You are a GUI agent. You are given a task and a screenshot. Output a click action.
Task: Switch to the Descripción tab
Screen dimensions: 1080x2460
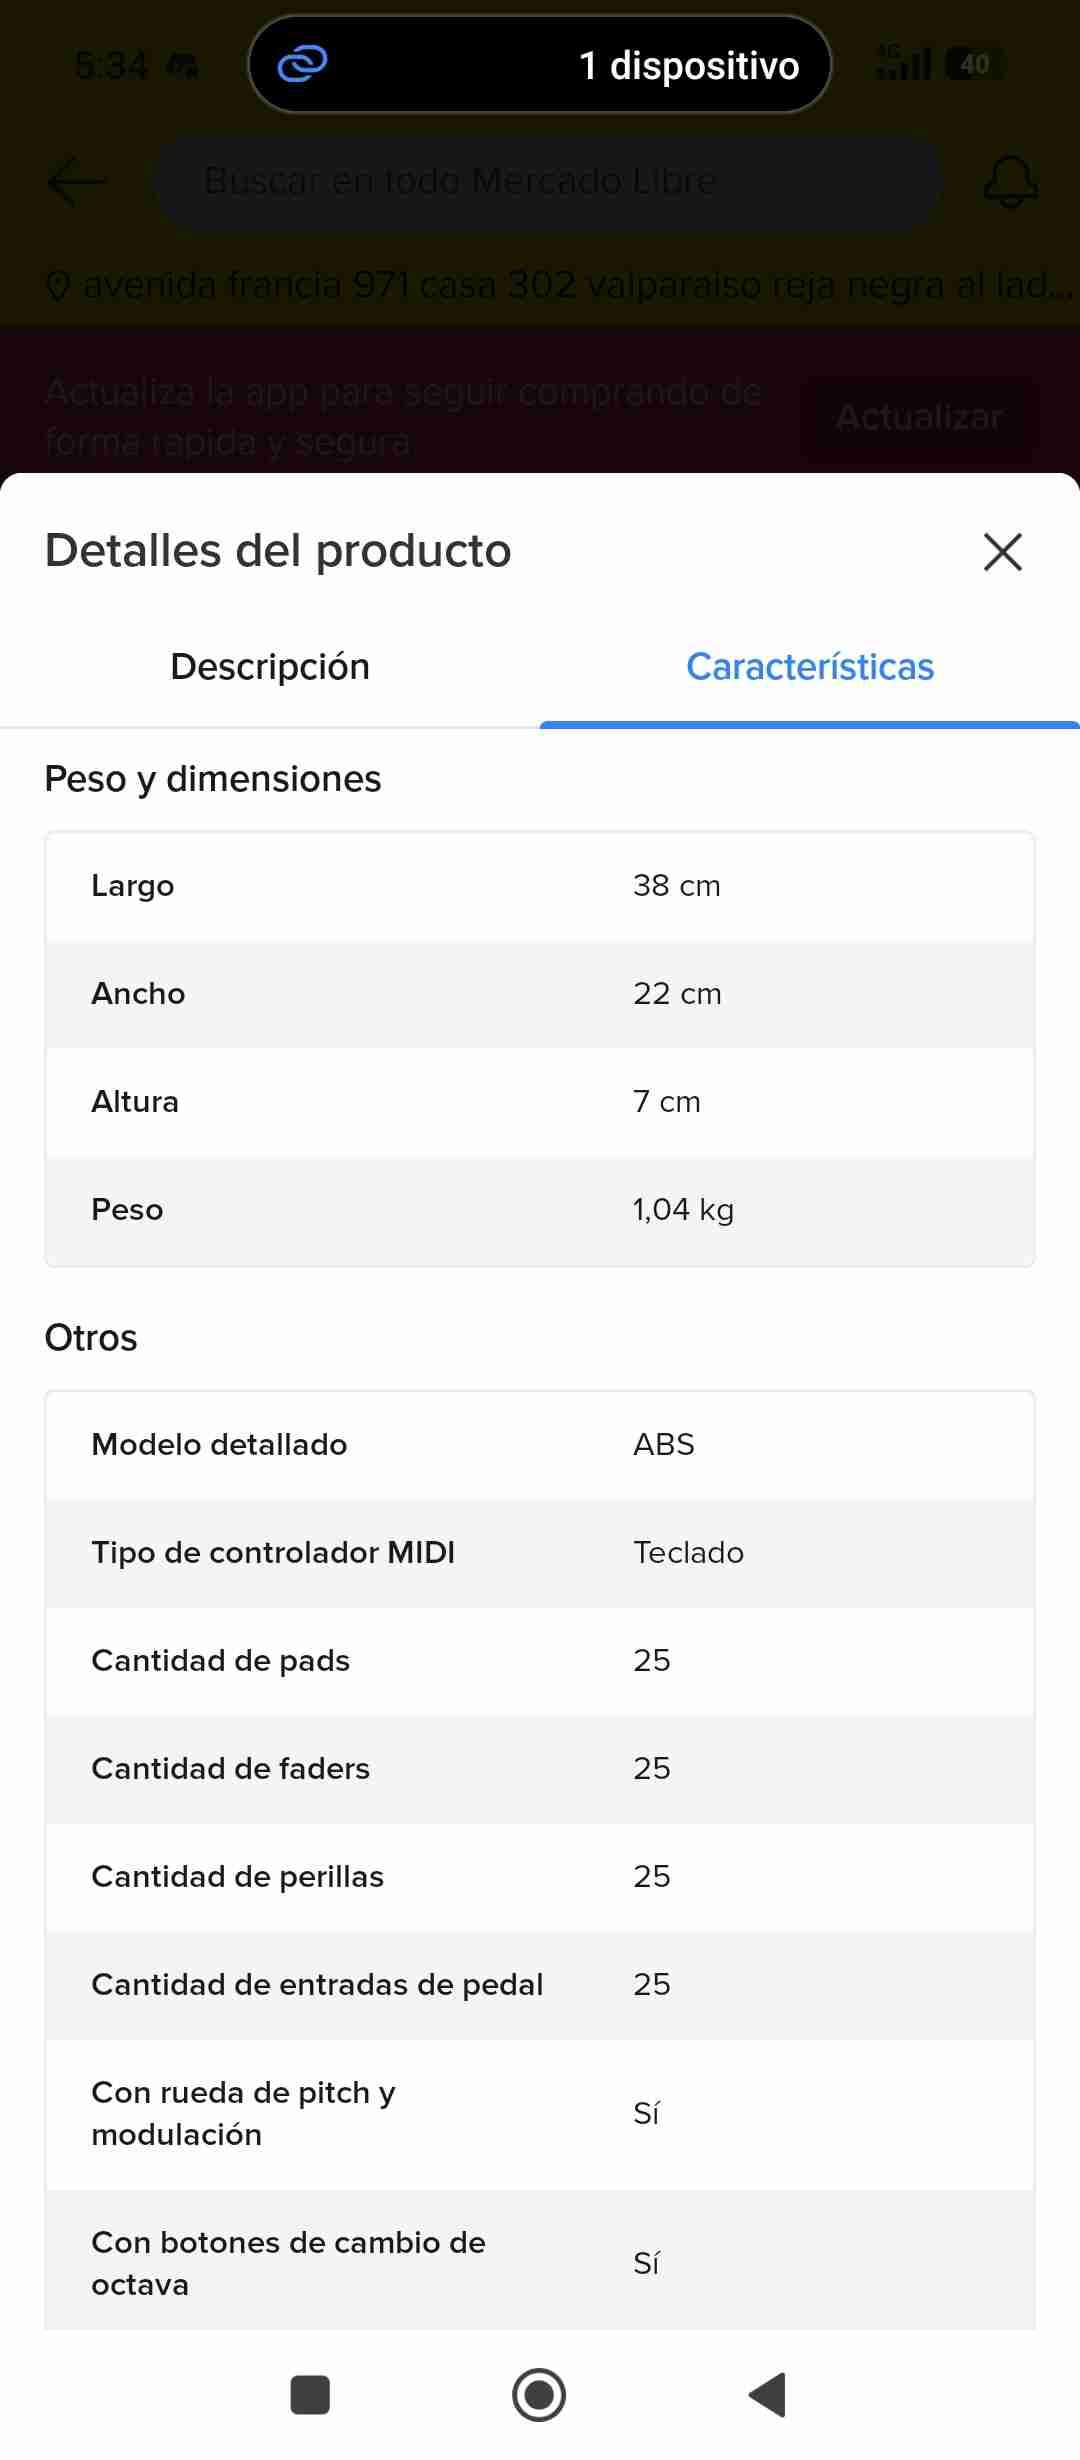pos(270,667)
